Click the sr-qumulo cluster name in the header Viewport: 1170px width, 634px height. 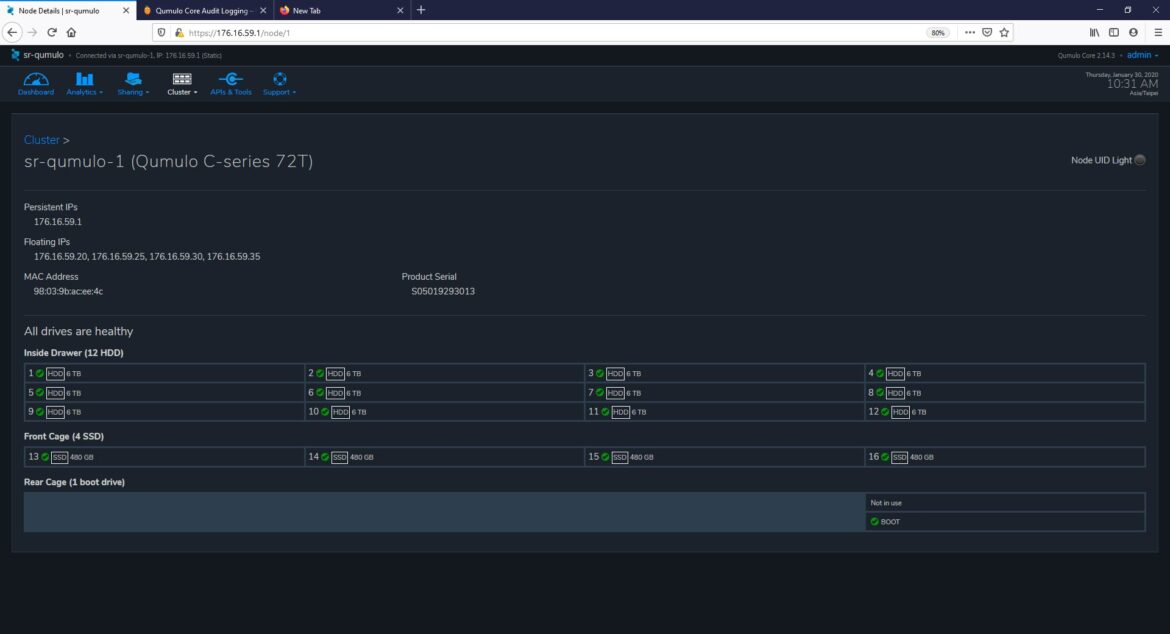(43, 55)
